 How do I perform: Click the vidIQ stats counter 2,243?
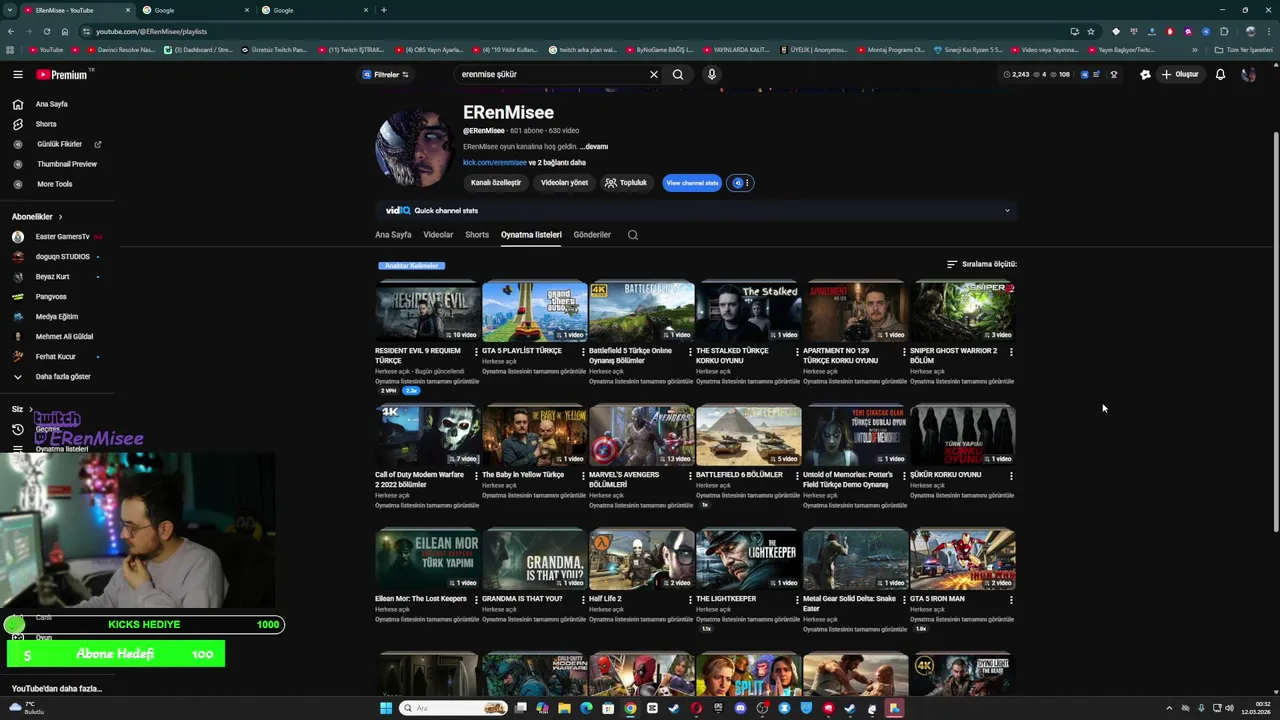point(1016,74)
